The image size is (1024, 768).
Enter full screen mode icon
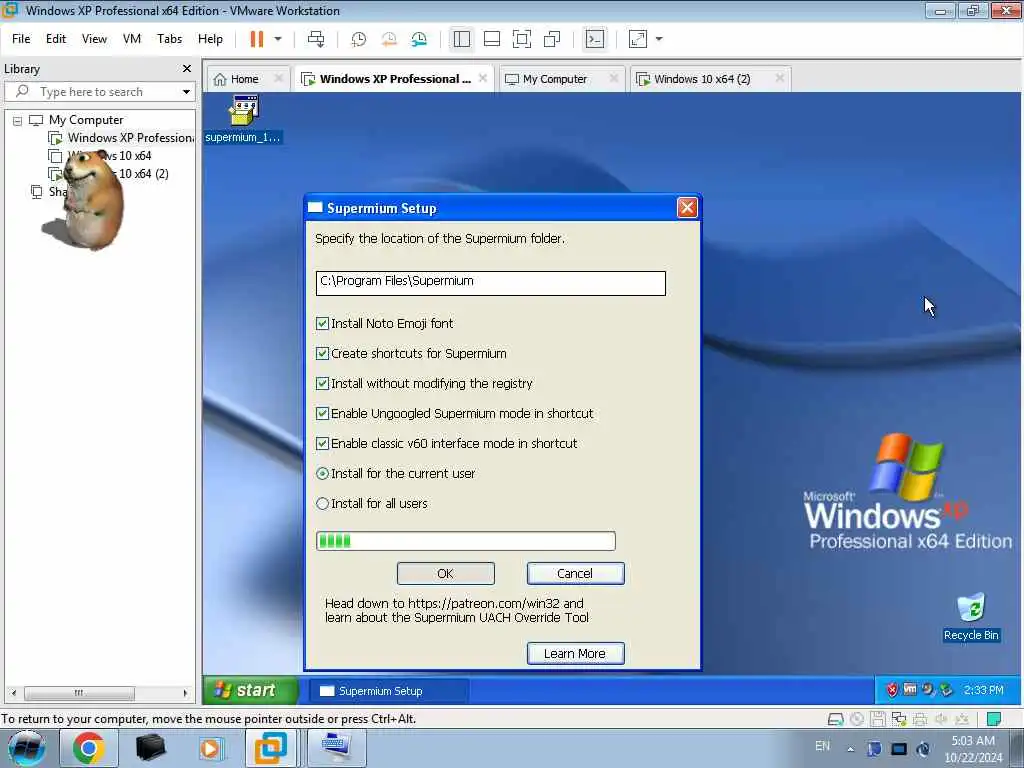coord(522,39)
